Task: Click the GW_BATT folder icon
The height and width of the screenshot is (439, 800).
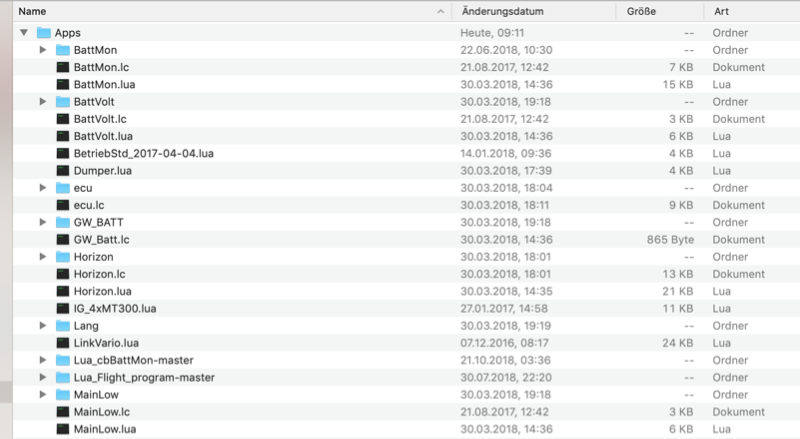Action: (63, 223)
